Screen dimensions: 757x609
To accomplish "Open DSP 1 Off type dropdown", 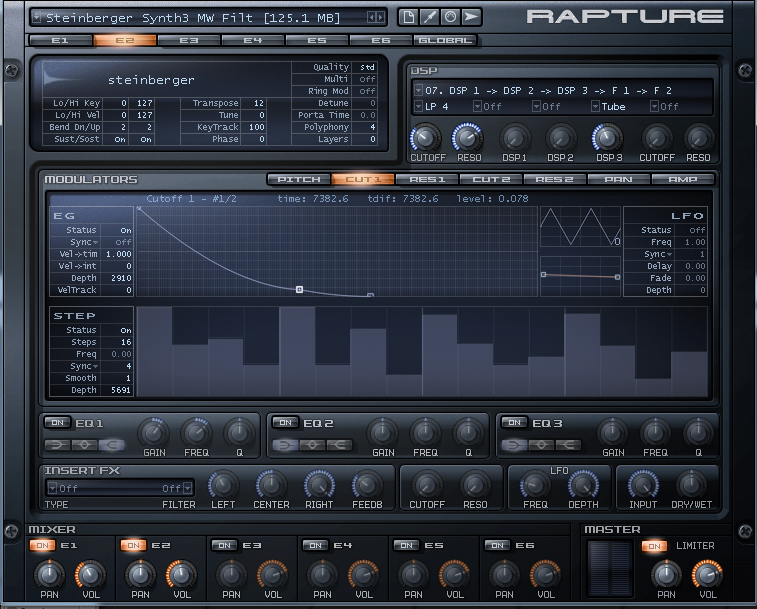I will point(477,106).
